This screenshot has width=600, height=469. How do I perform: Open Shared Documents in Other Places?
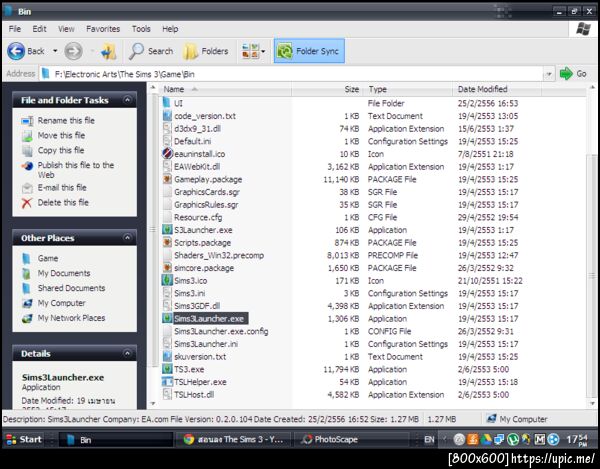coord(71,288)
